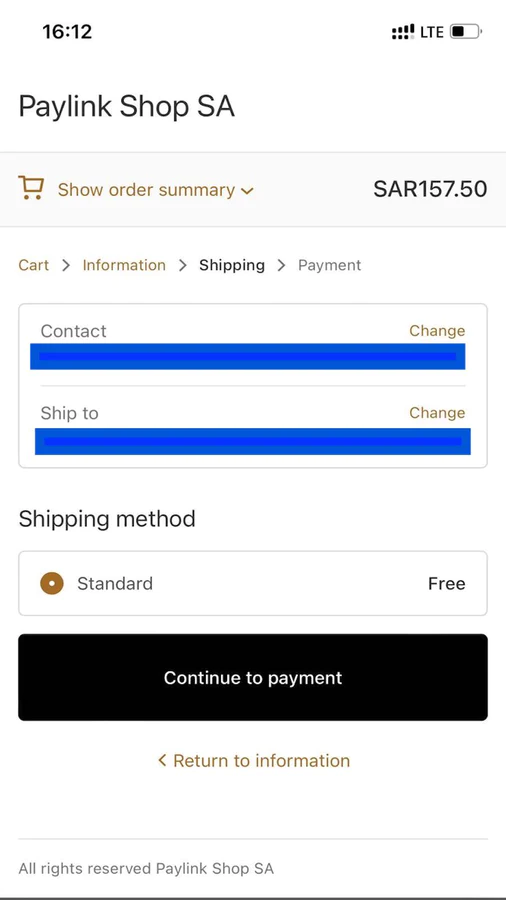
Task: Click the order summary dropdown chevron
Action: pos(247,191)
